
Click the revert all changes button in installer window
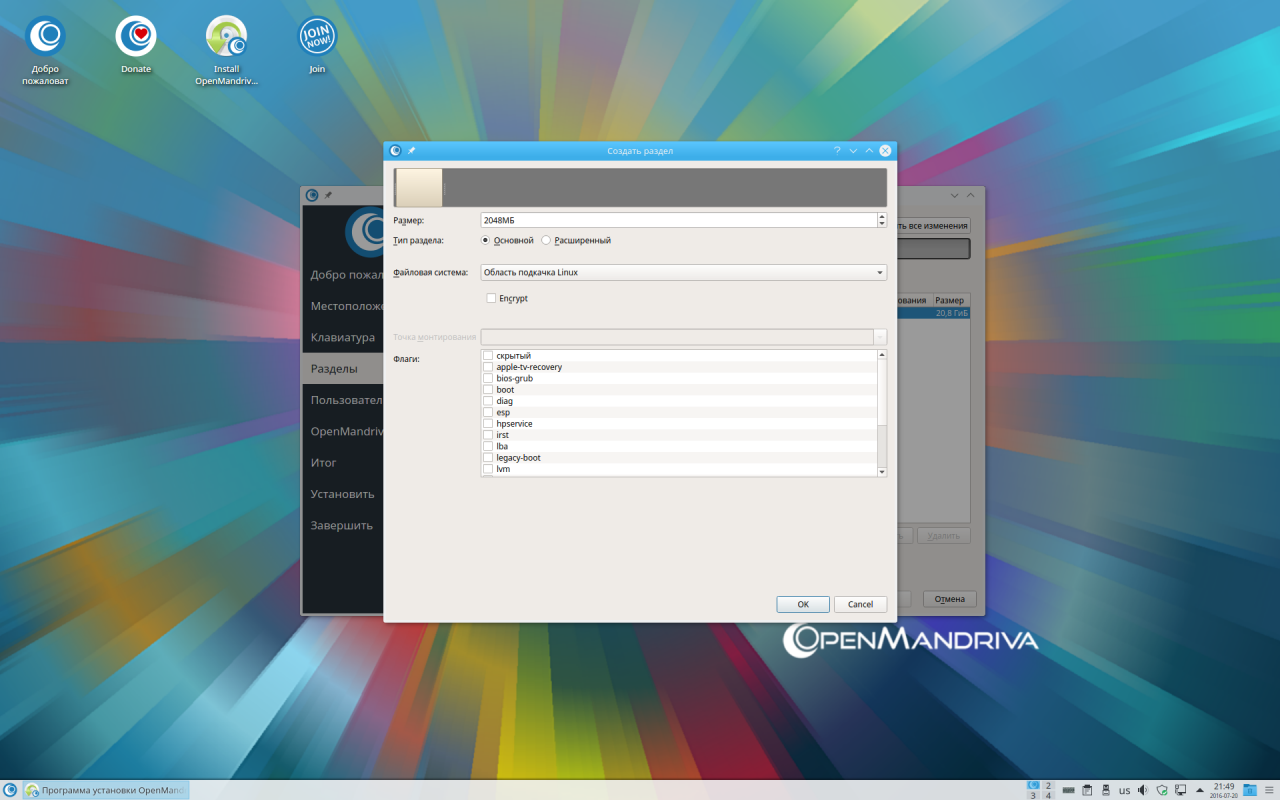pos(933,226)
